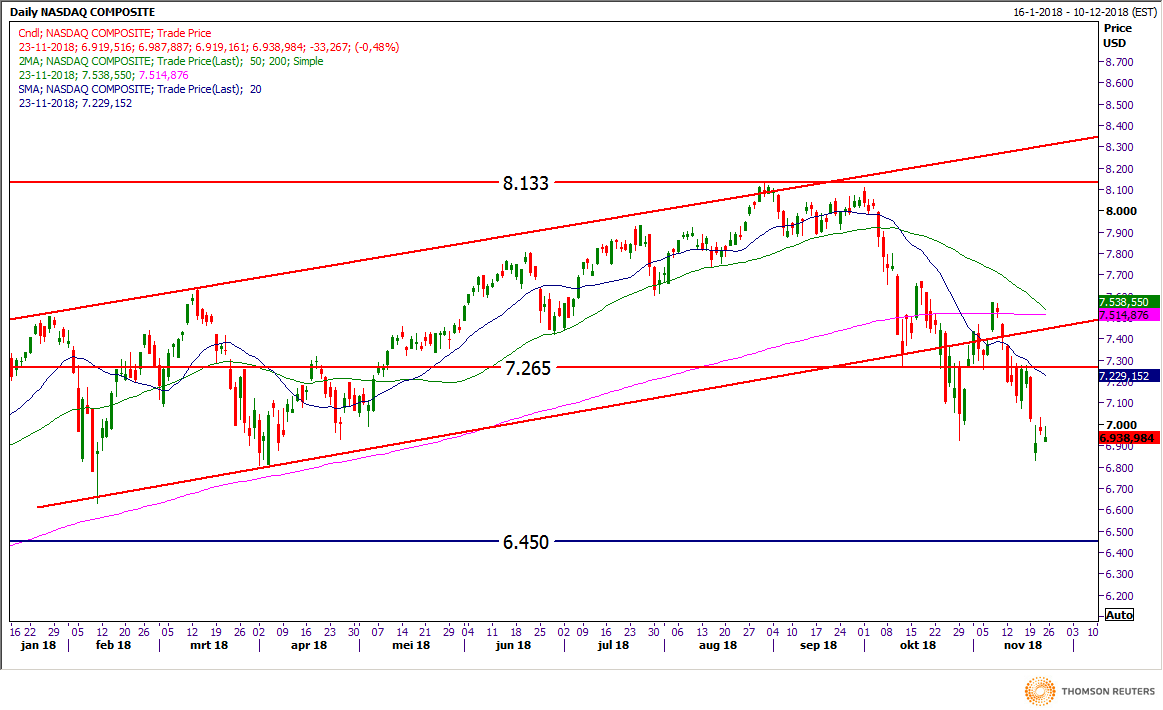This screenshot has width=1163, height=710.
Task: Click the nov 18 month label
Action: pos(1023,645)
